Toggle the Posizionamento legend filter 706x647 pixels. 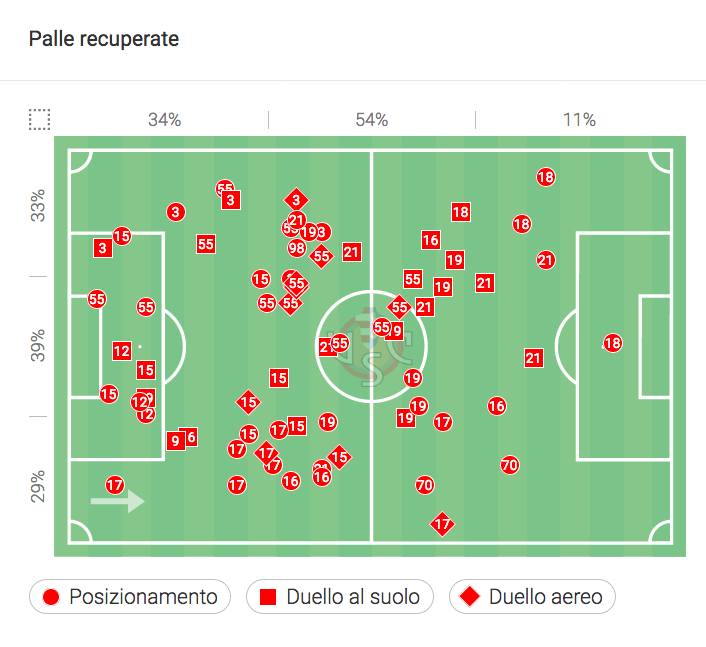pos(130,597)
